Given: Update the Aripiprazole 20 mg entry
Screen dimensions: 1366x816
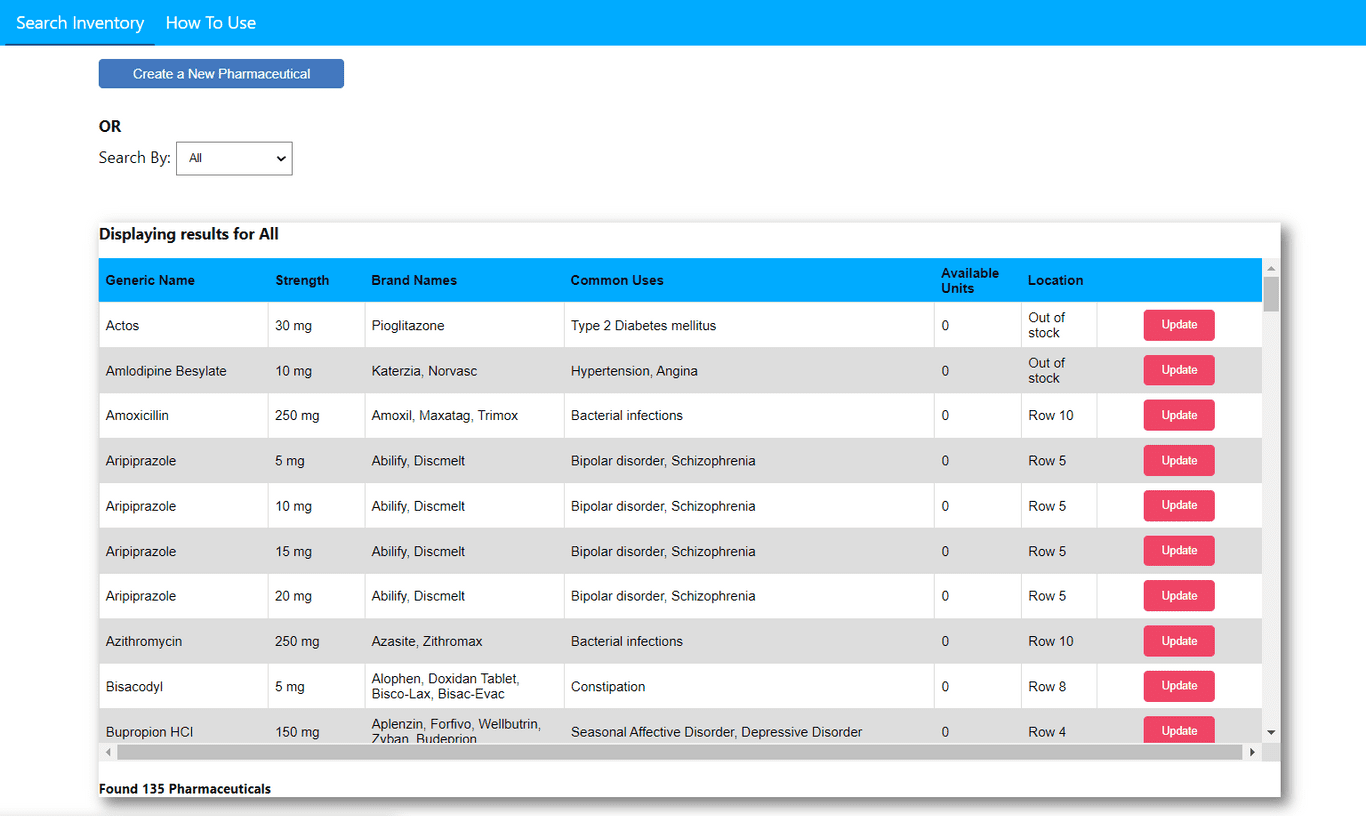Looking at the screenshot, I should click(x=1178, y=595).
